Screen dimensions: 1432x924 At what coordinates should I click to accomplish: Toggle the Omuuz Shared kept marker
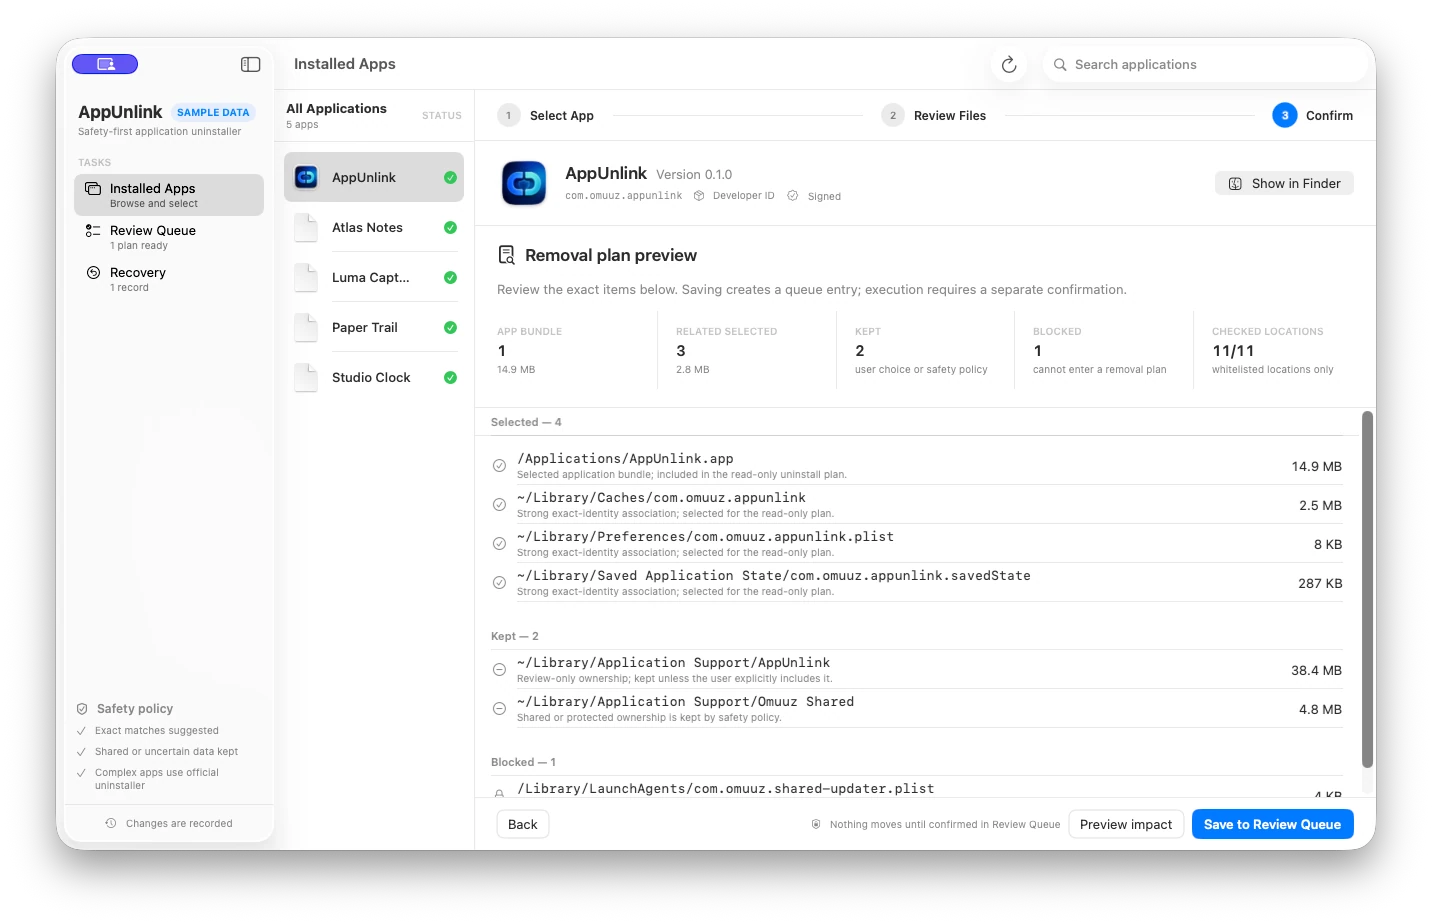[x=499, y=709]
